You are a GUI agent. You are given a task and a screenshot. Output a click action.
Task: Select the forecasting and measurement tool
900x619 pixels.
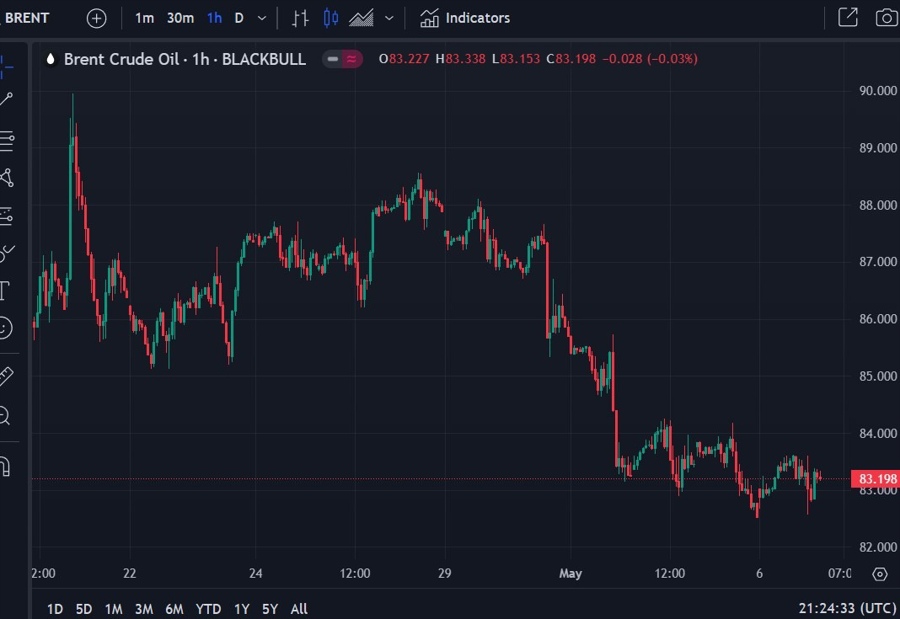[x=6, y=216]
